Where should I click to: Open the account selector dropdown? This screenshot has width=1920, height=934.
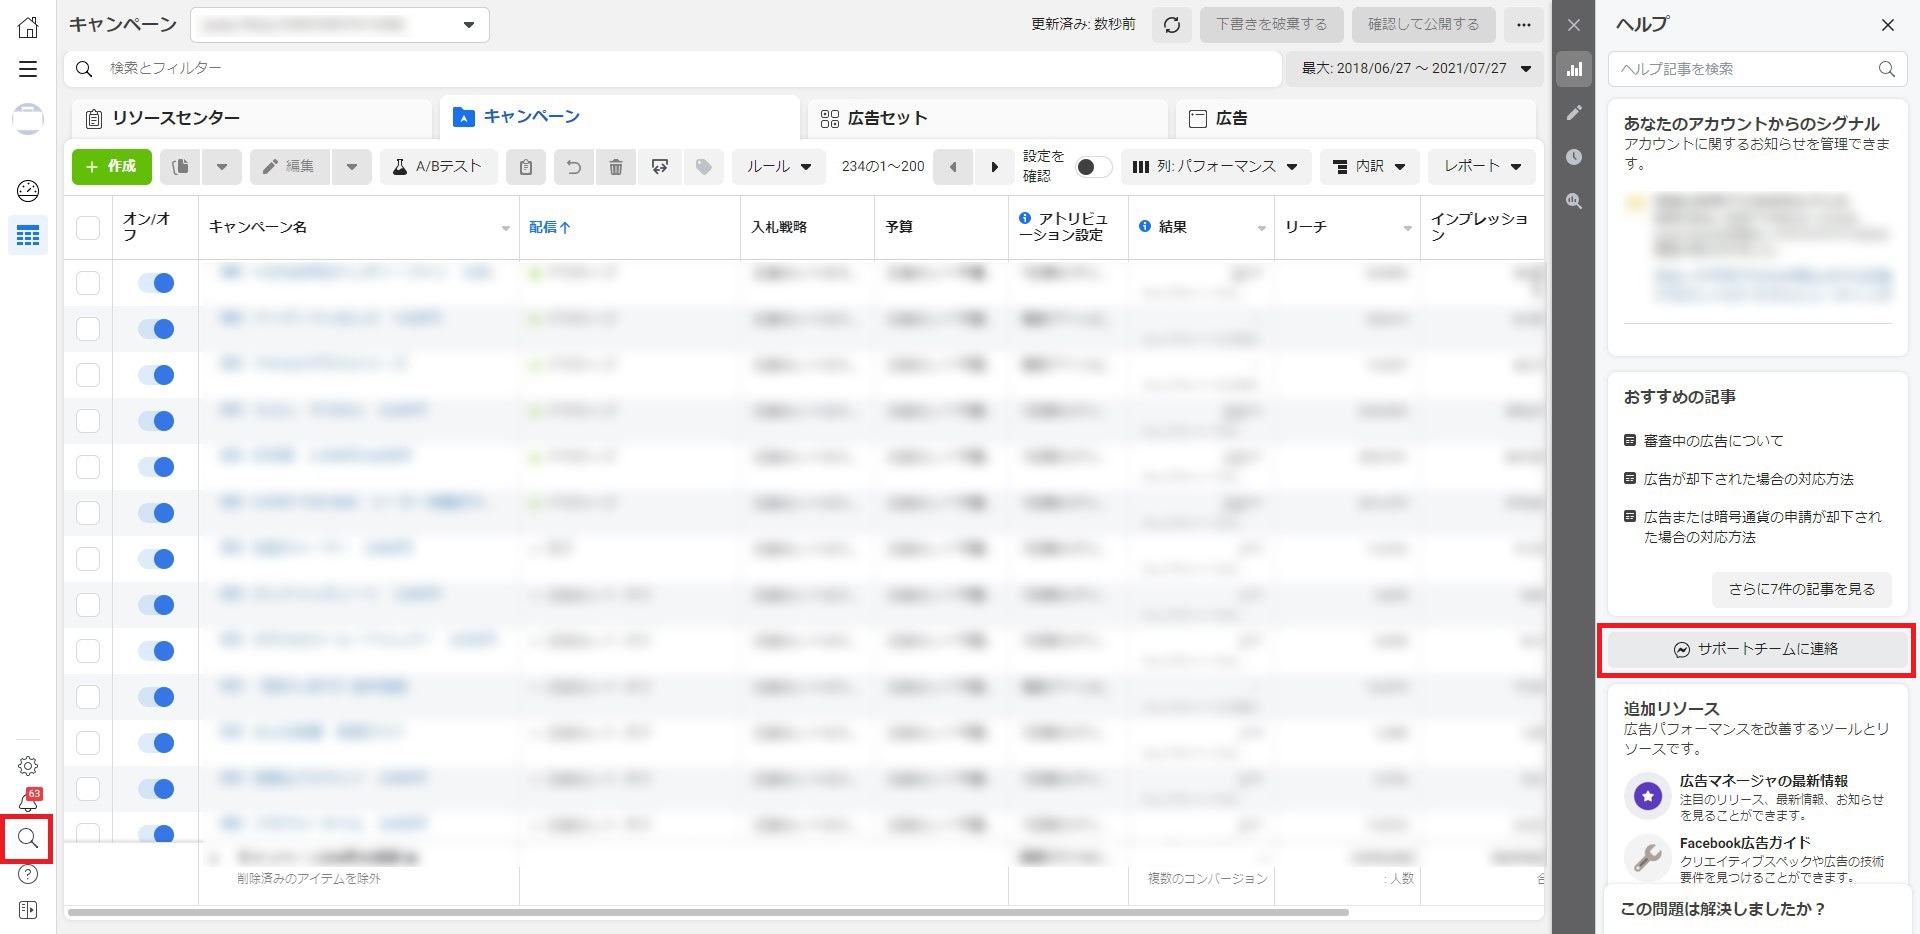coord(340,25)
